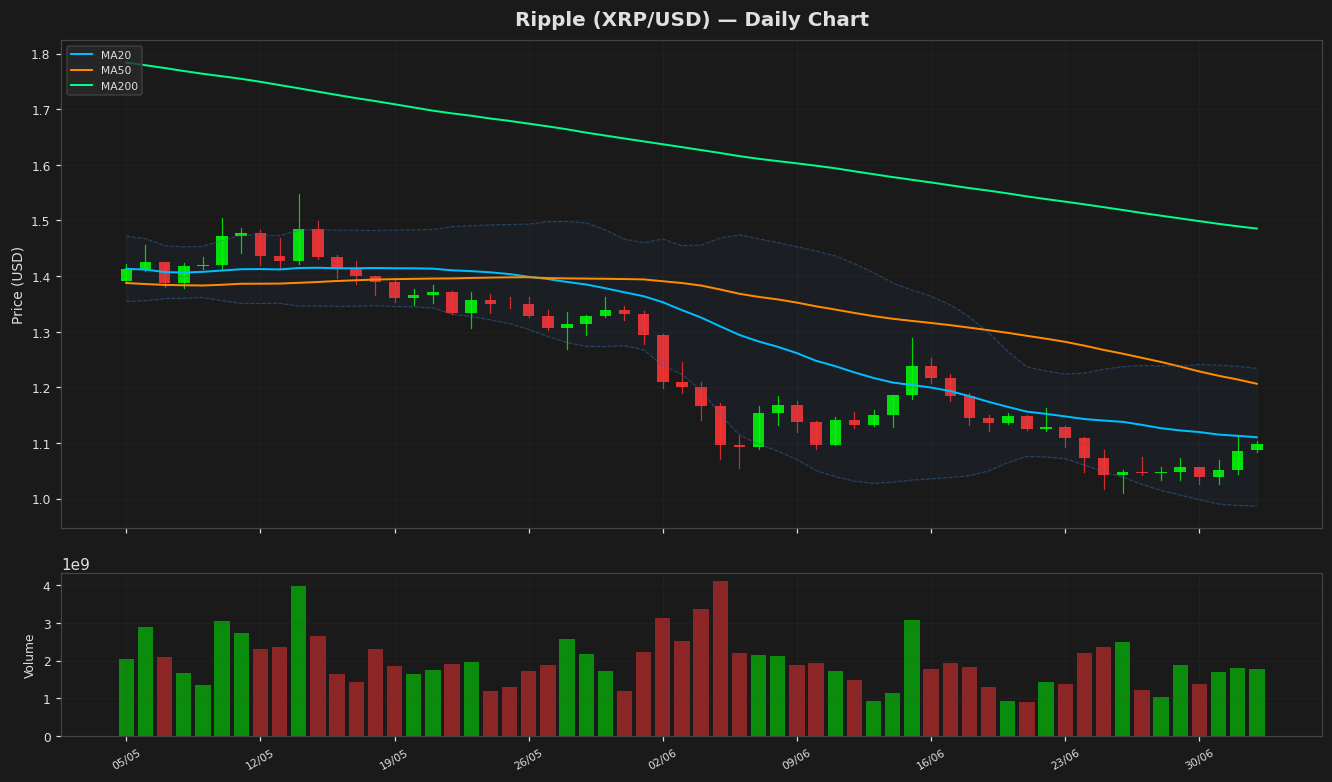Click the 1.5 price axis tick

coord(40,221)
